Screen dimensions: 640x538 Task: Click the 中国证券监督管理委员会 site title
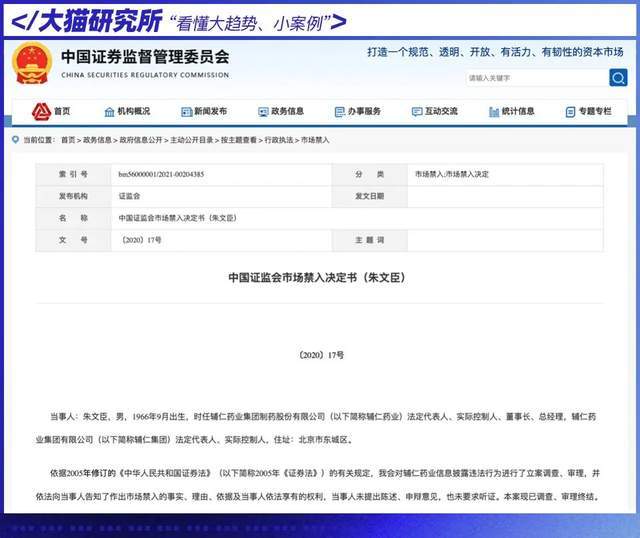click(145, 57)
